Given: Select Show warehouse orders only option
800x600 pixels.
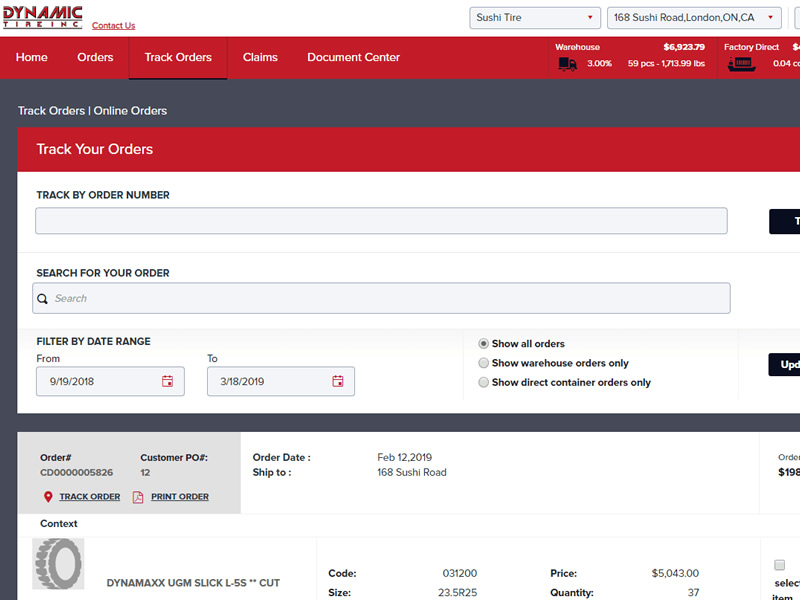Looking at the screenshot, I should pyautogui.click(x=483, y=363).
